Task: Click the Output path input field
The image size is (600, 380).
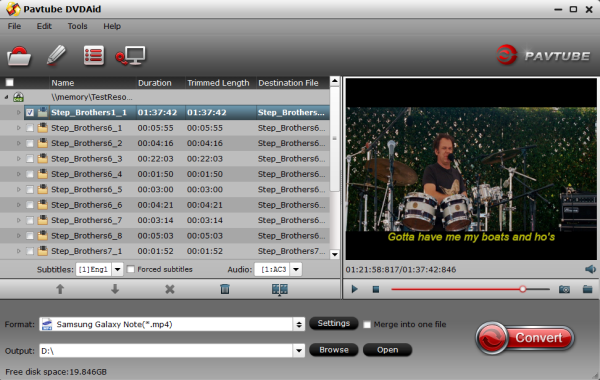Action: point(166,351)
